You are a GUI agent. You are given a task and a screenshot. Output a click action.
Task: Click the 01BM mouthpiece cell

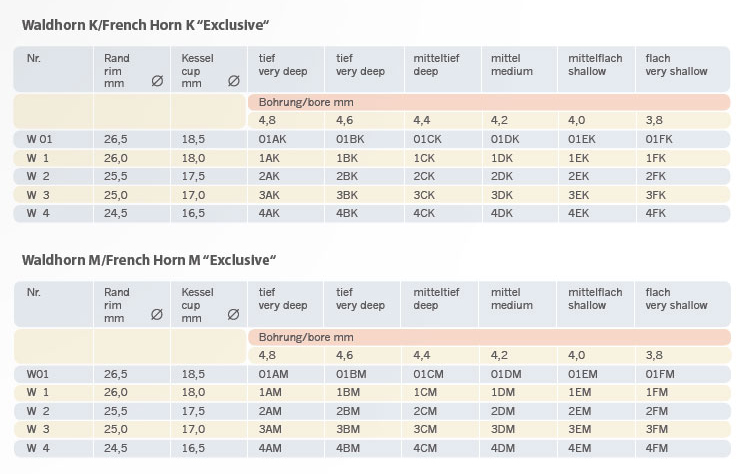point(350,374)
